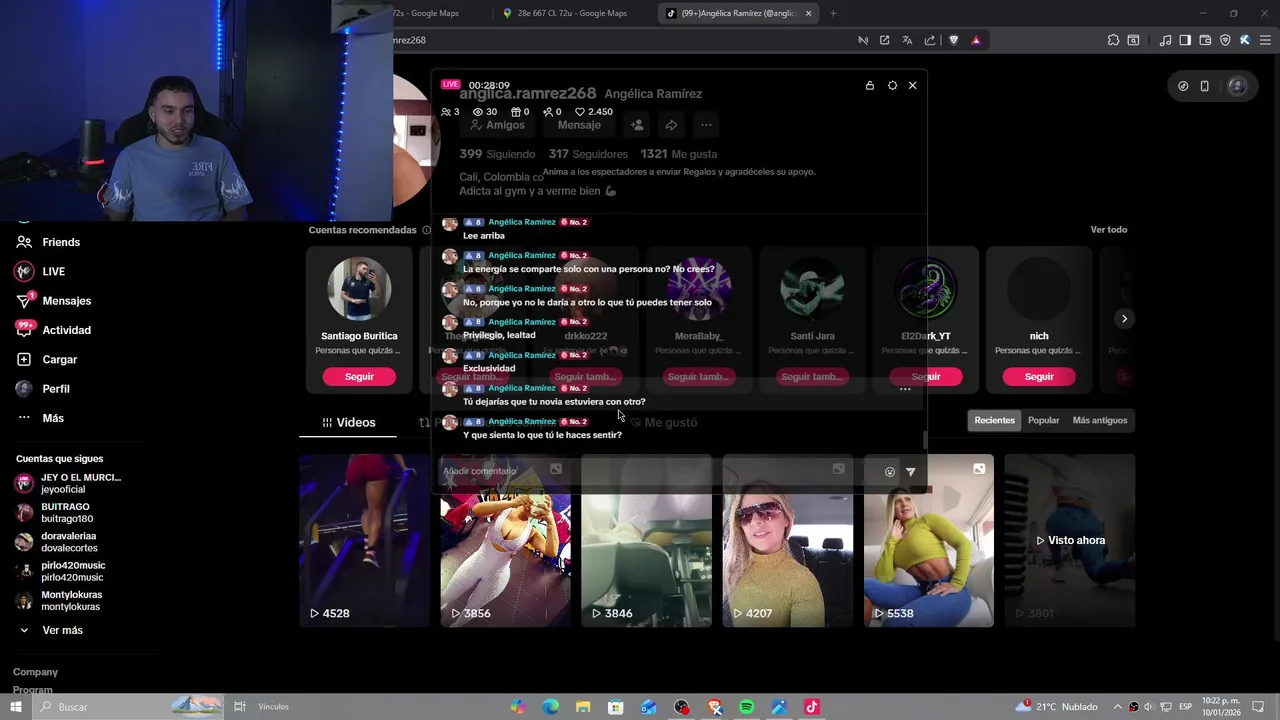Open a new browser tab plus button

pyautogui.click(x=833, y=13)
